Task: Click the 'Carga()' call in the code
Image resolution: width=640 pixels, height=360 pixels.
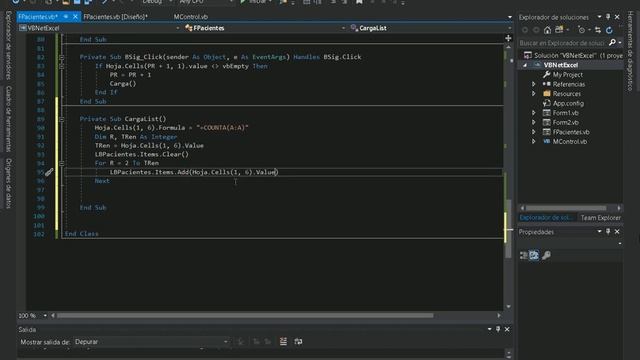Action: point(123,84)
